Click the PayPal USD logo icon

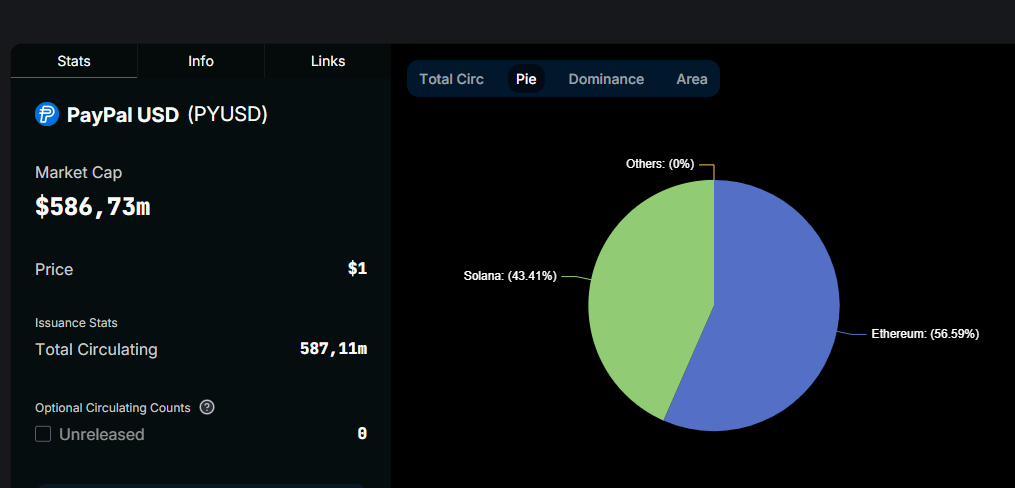pyautogui.click(x=47, y=115)
